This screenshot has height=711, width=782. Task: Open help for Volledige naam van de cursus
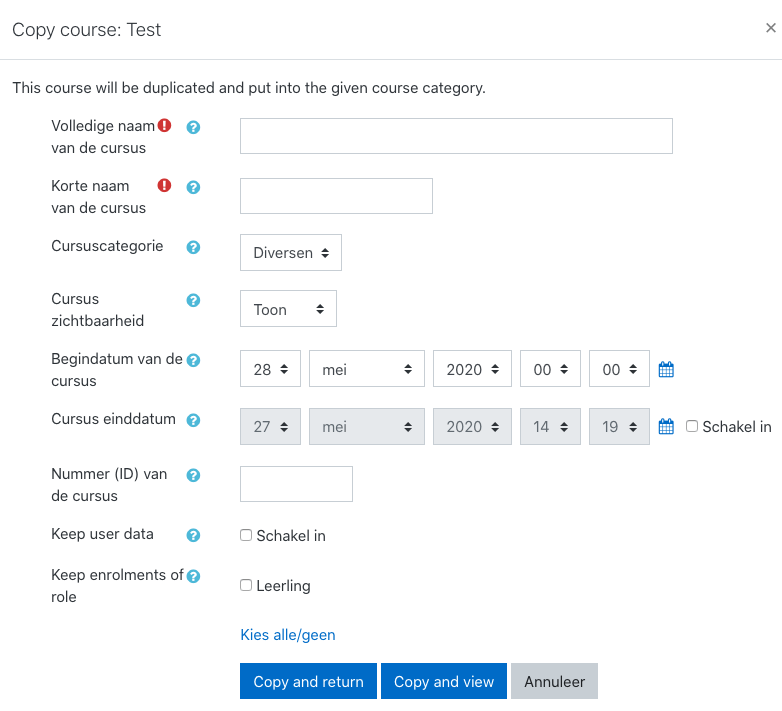click(193, 128)
